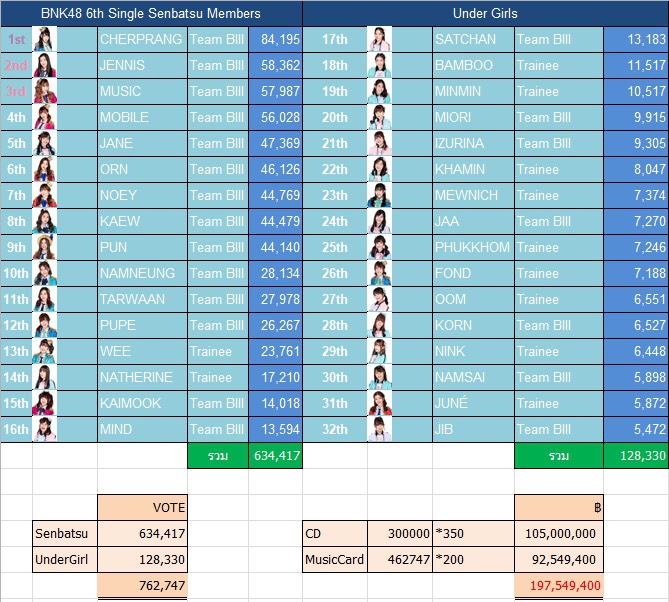Select the 462747 quantity cell

point(400,560)
